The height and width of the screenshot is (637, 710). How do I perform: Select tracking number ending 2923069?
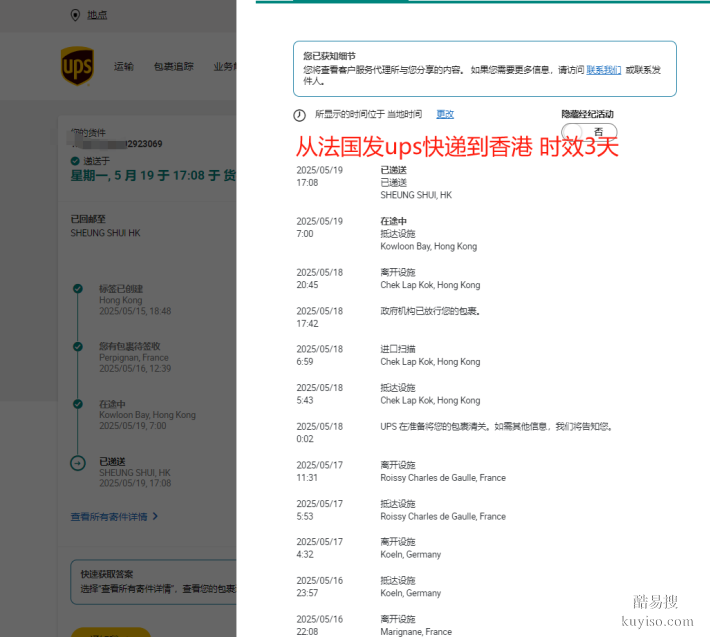117,144
